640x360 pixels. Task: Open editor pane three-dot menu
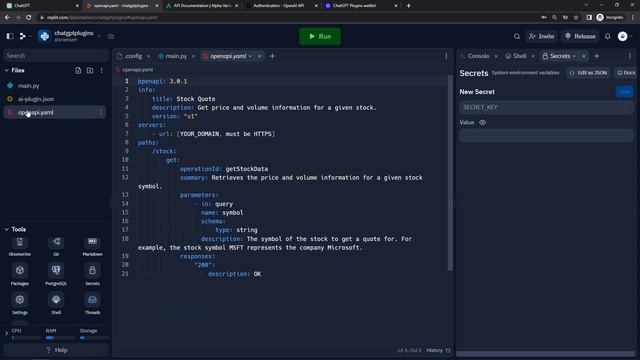pyautogui.click(x=446, y=56)
